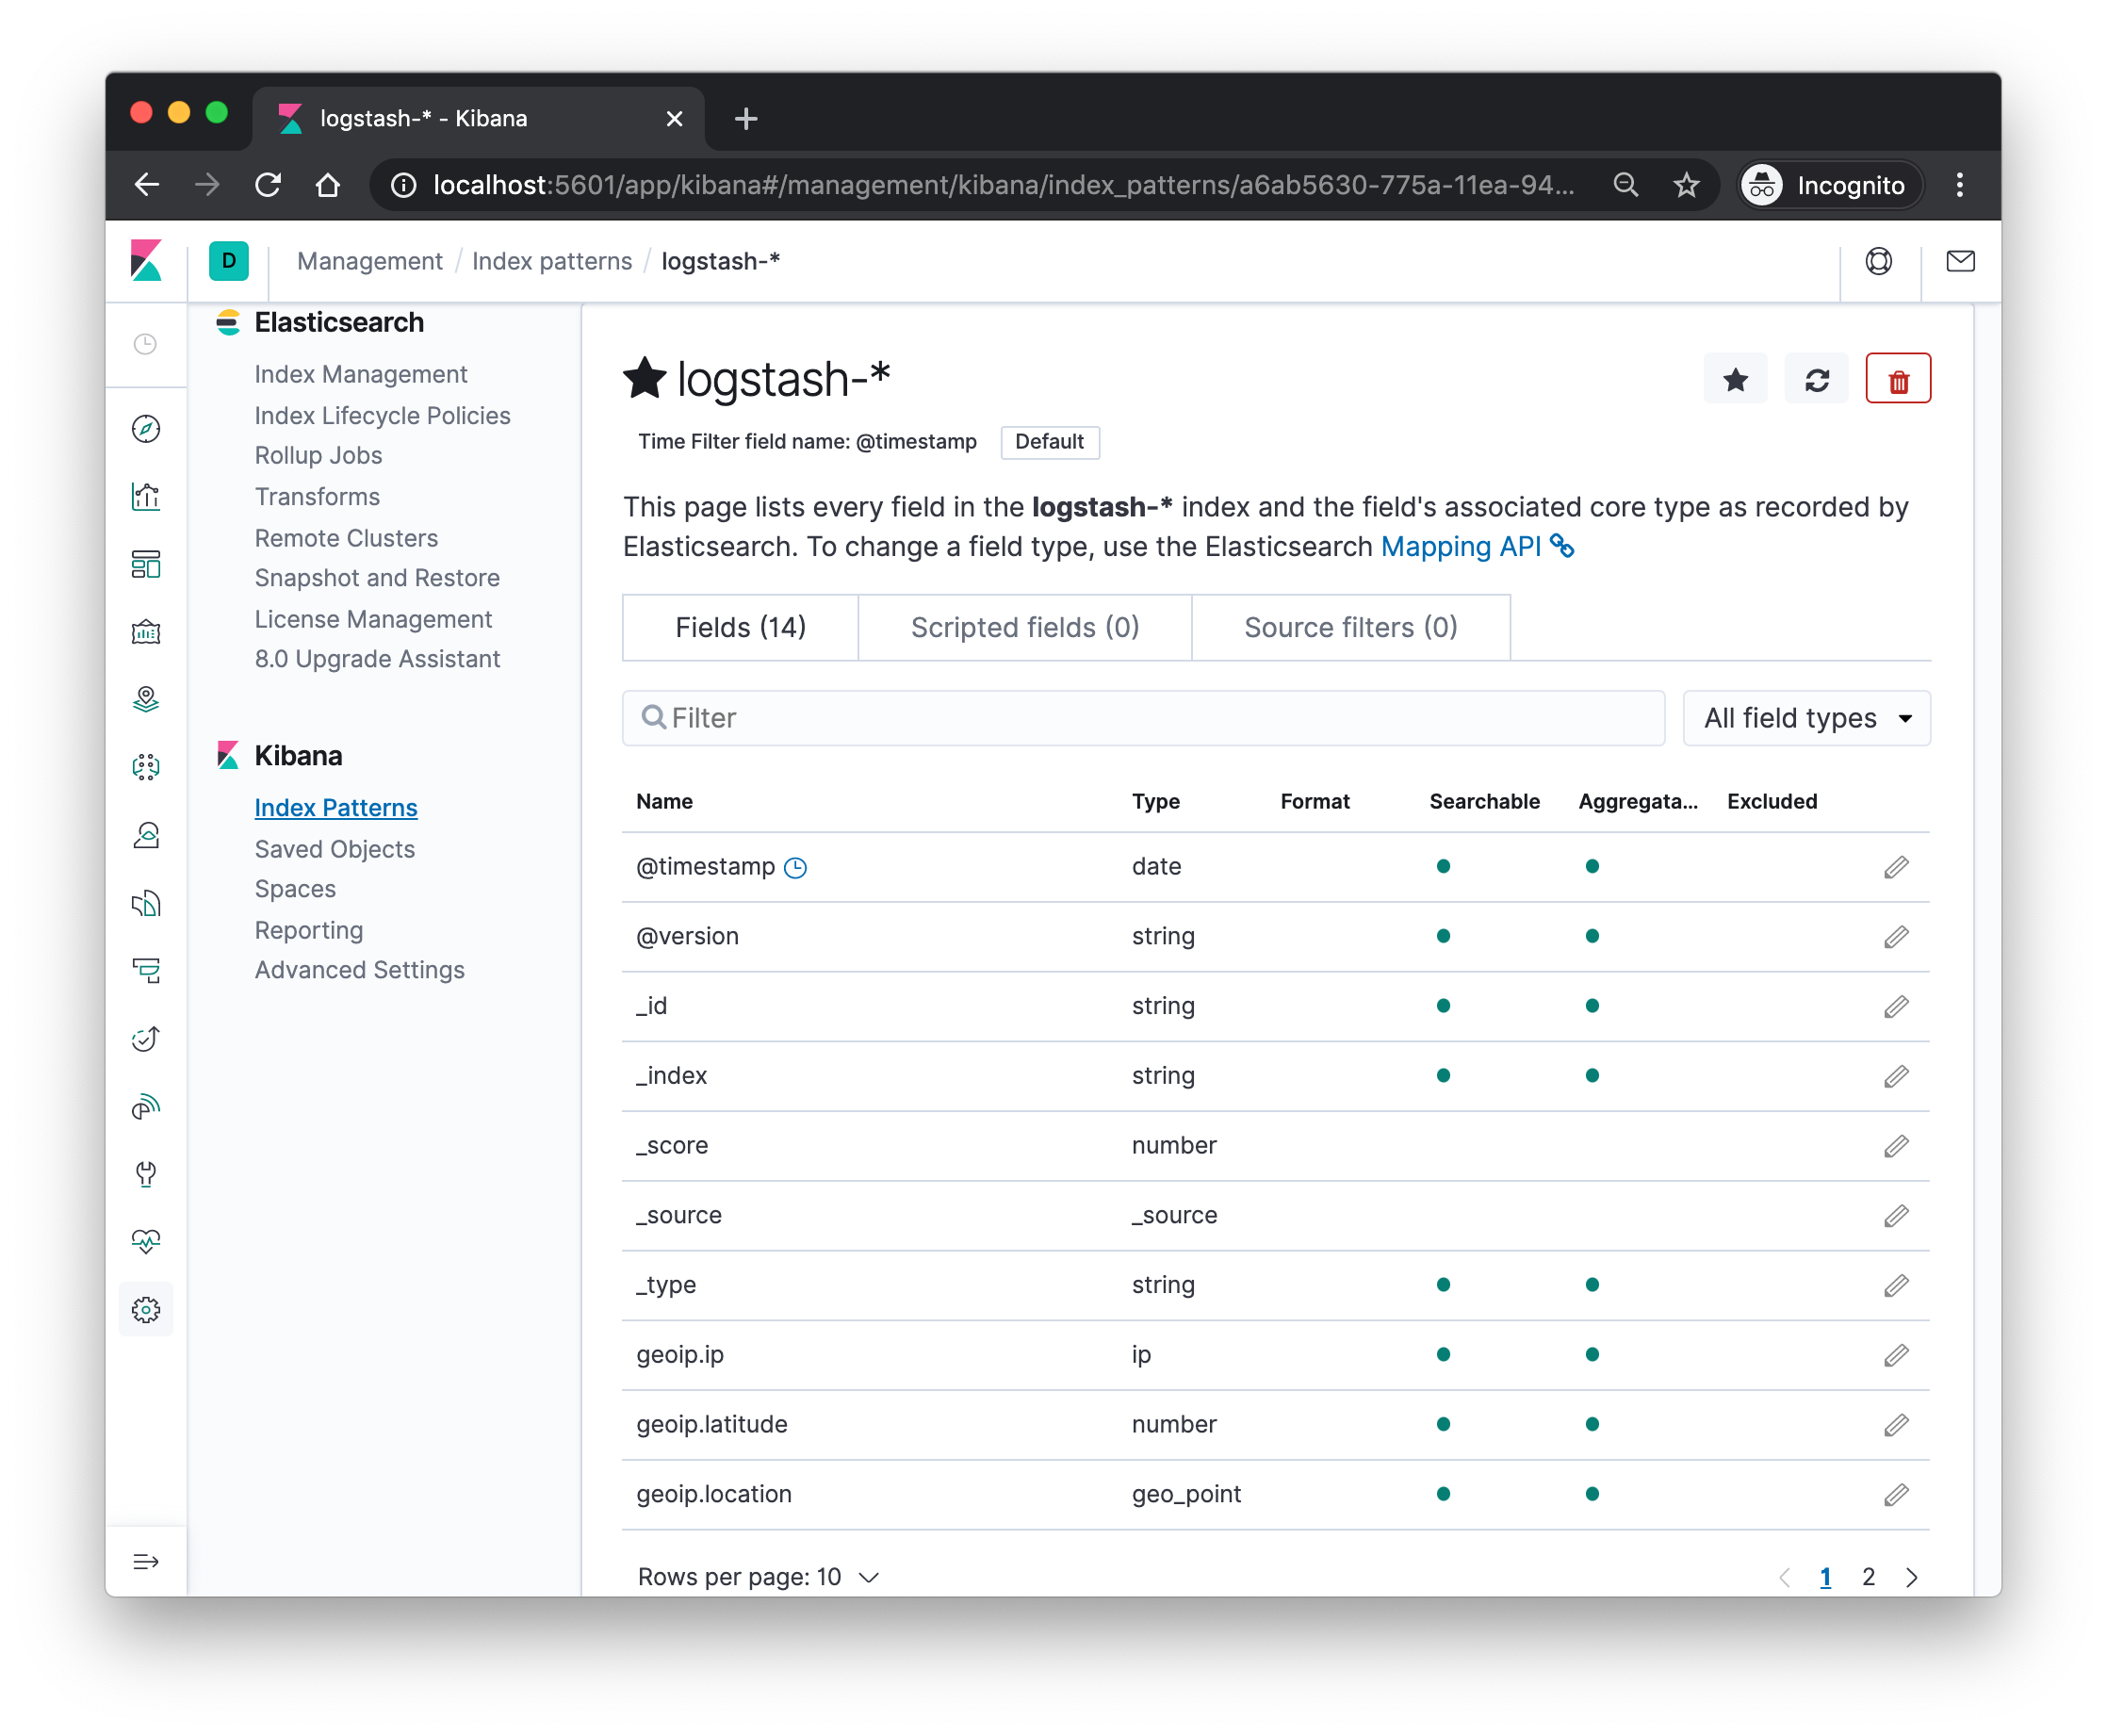This screenshot has width=2107, height=1736.
Task: Reload the browser page
Action: click(268, 185)
